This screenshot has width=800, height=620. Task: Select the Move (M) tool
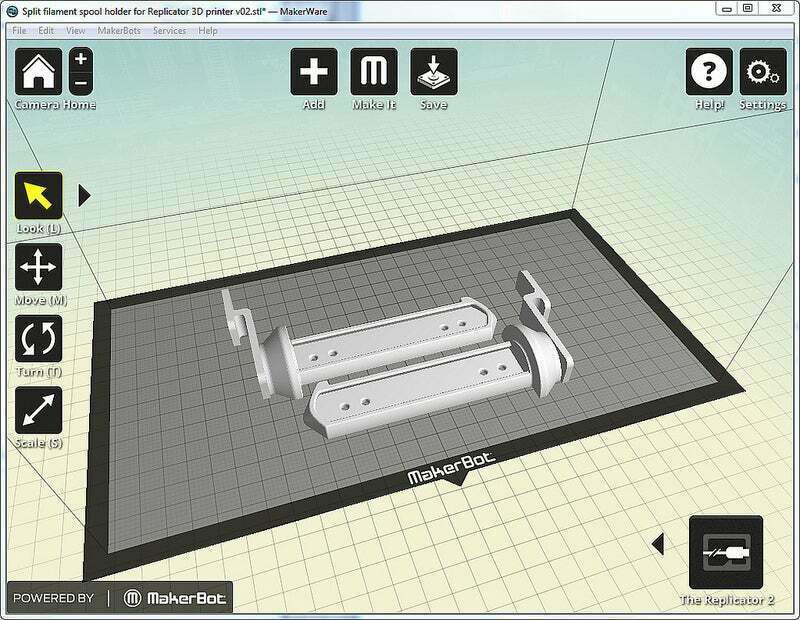pyautogui.click(x=39, y=267)
